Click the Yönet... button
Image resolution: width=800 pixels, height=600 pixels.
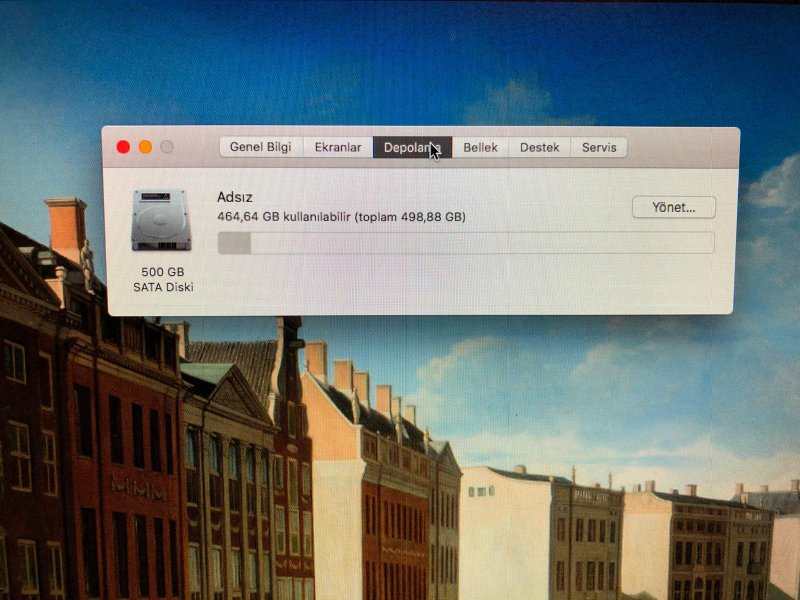(x=673, y=207)
